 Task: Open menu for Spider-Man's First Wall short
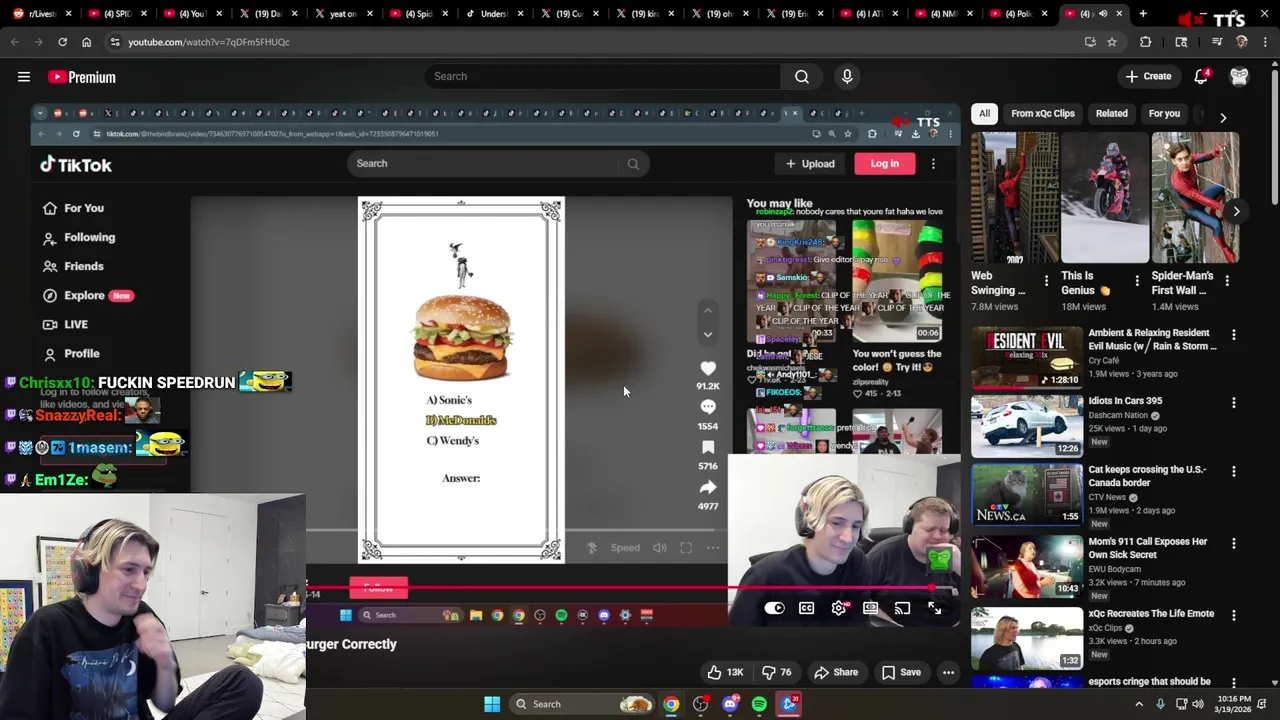tap(1227, 281)
